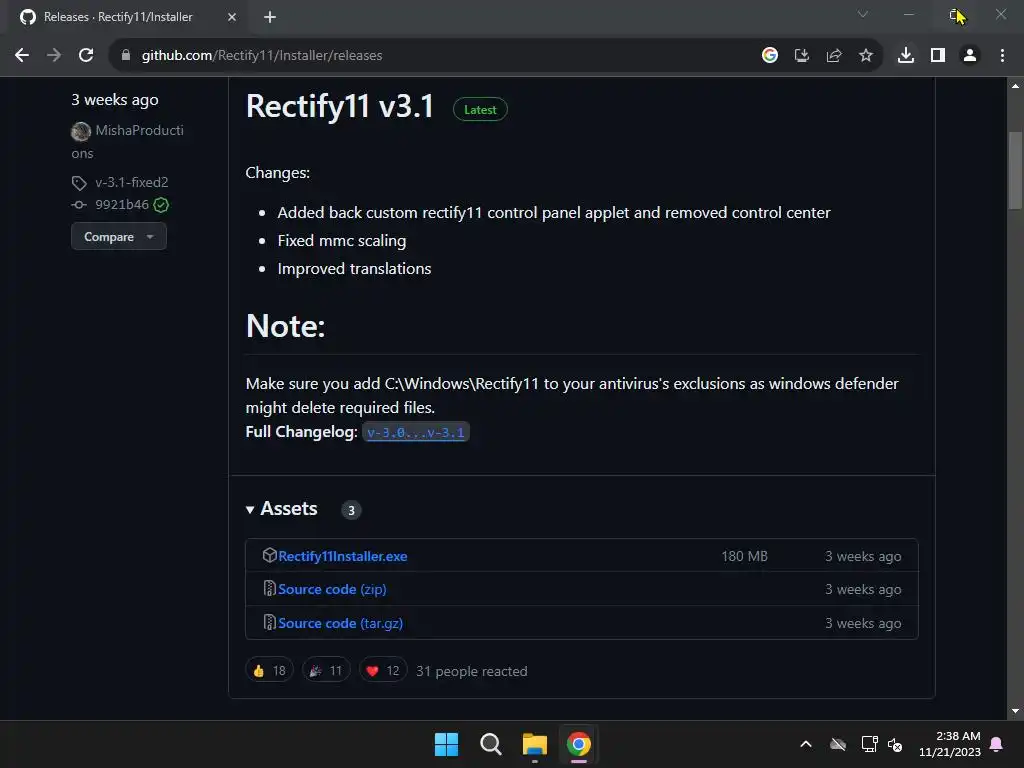Click 'Improved translations' bullet text
1024x768 pixels.
click(355, 269)
